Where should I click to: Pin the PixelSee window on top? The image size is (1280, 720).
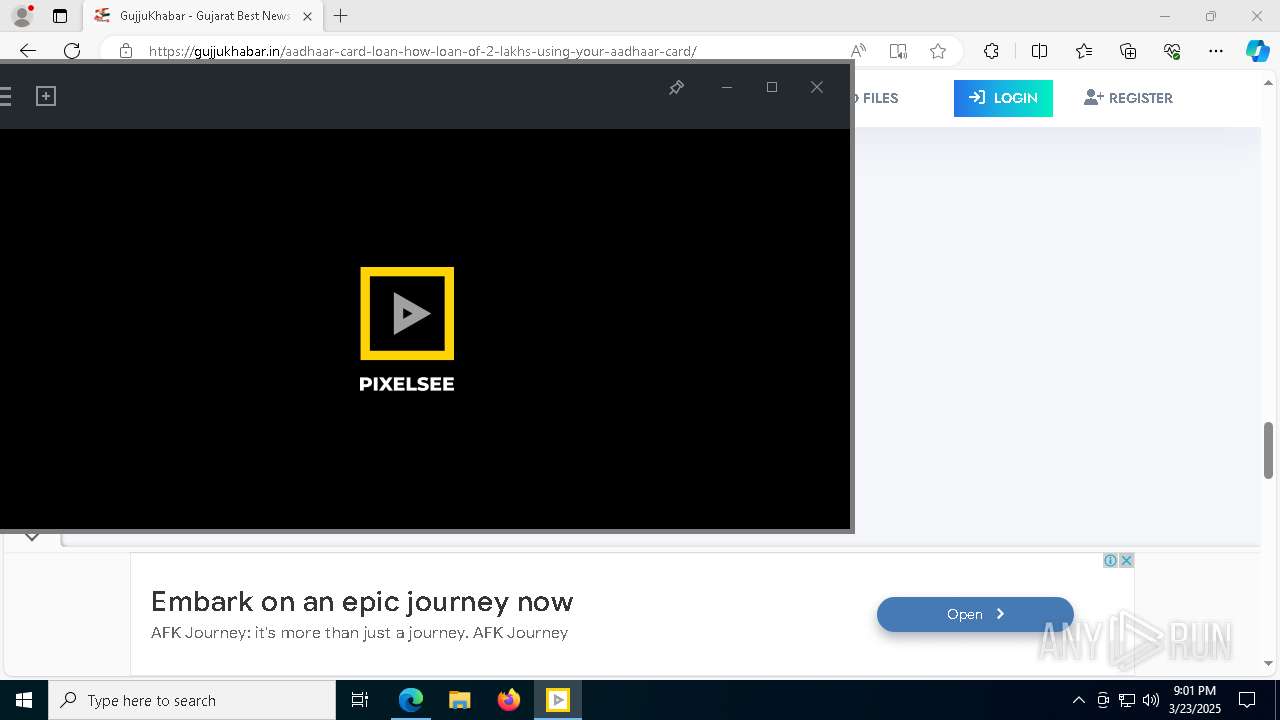click(x=676, y=87)
